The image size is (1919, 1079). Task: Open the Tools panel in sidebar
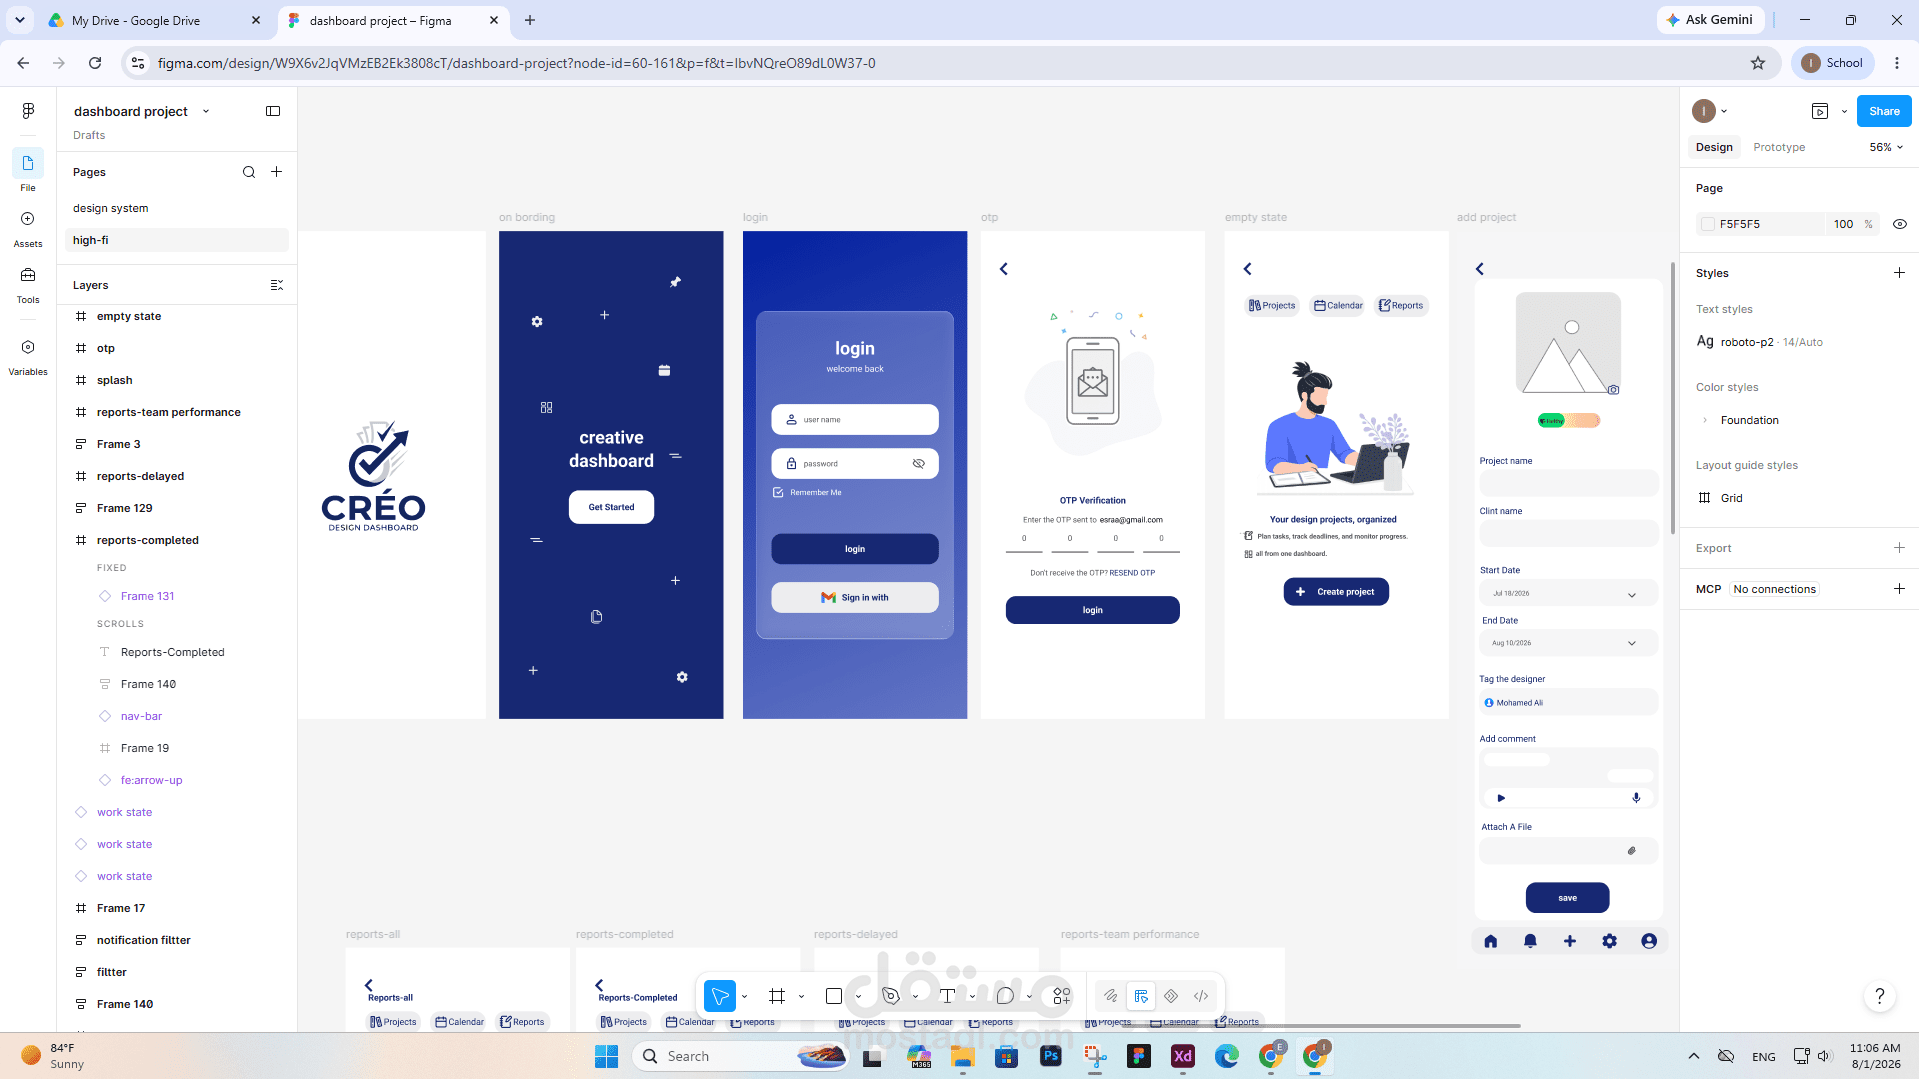click(28, 284)
